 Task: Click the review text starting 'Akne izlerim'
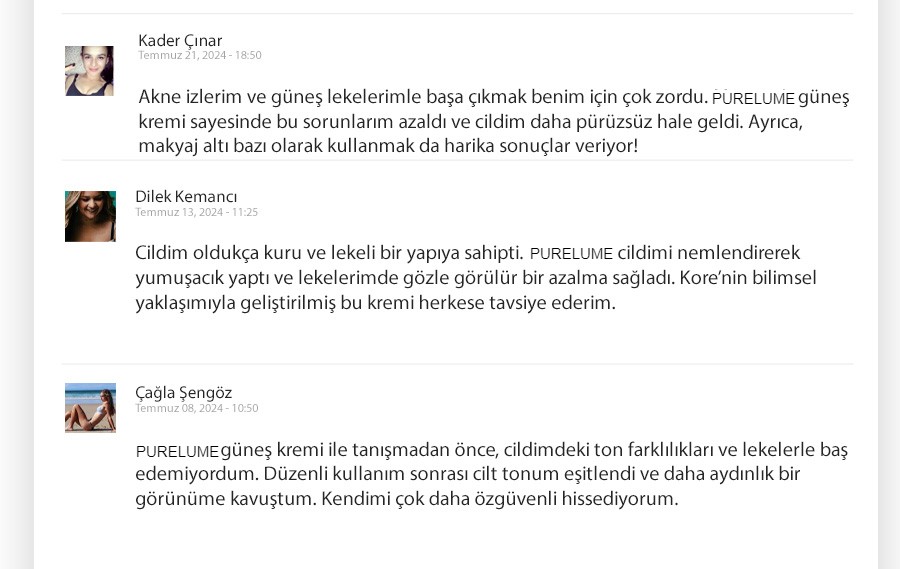(x=494, y=121)
